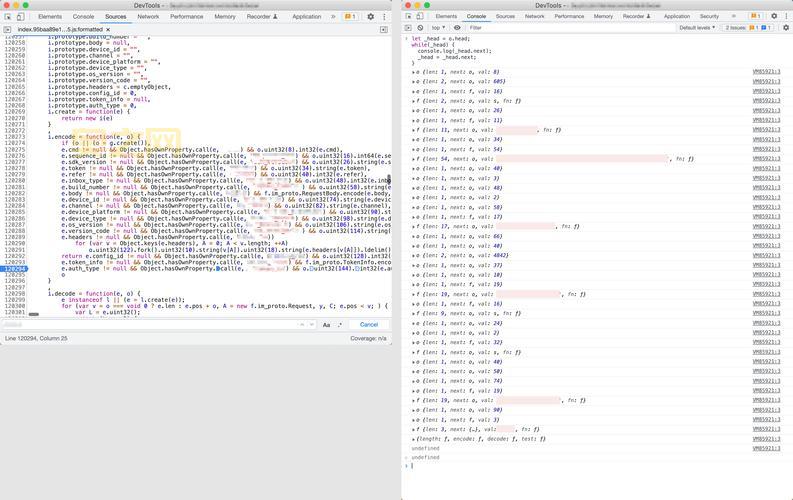The image size is (793, 500).
Task: Toggle regex option in the search bar
Action: tap(340, 324)
